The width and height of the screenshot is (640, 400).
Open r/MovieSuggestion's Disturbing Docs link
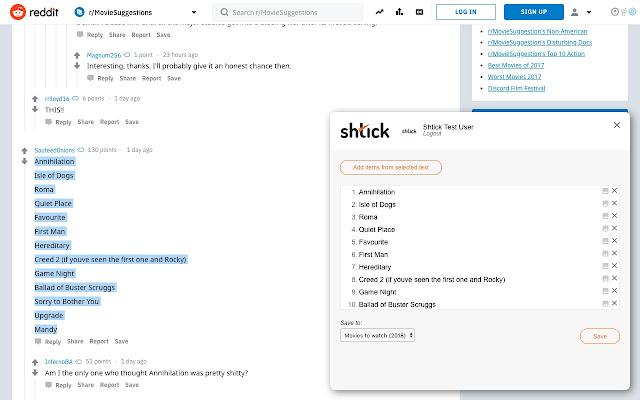540,42
